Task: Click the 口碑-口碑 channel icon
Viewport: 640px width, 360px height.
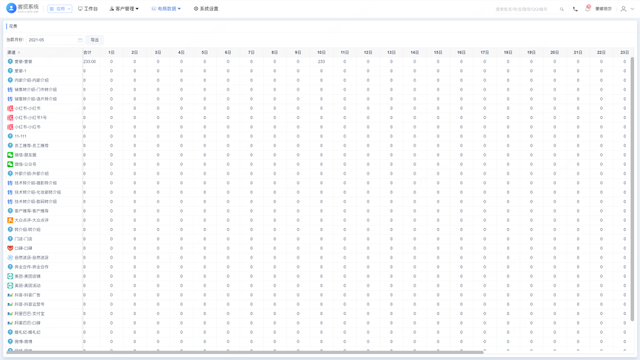Action: click(x=10, y=248)
